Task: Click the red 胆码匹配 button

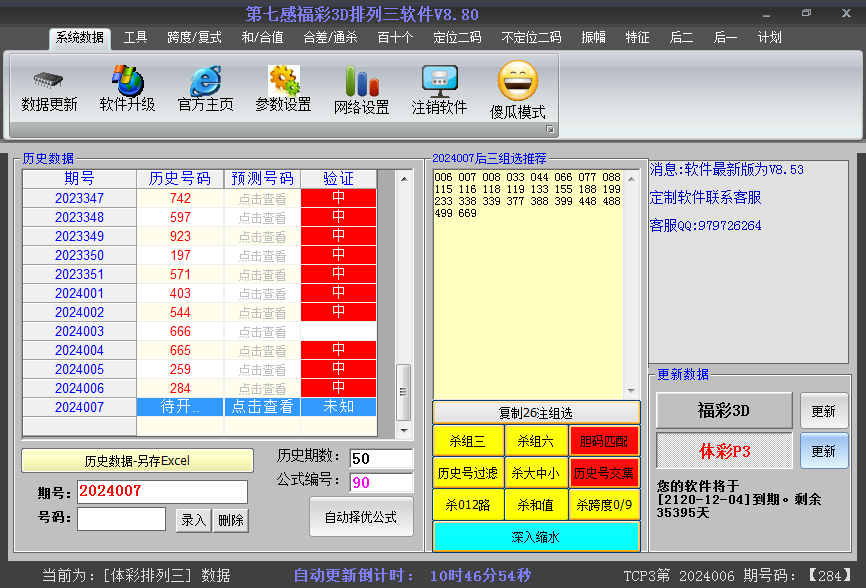Action: (x=604, y=441)
